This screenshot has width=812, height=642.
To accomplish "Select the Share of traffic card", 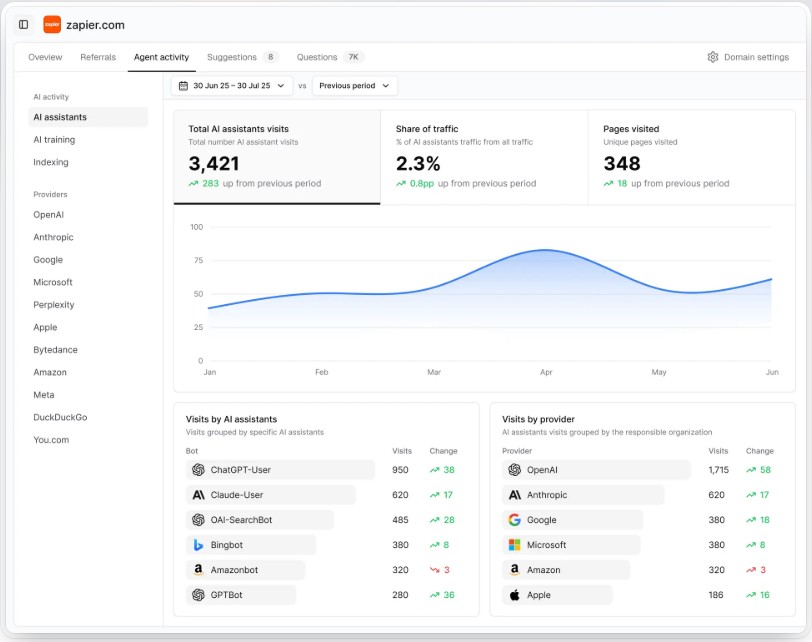I will pyautogui.click(x=484, y=157).
